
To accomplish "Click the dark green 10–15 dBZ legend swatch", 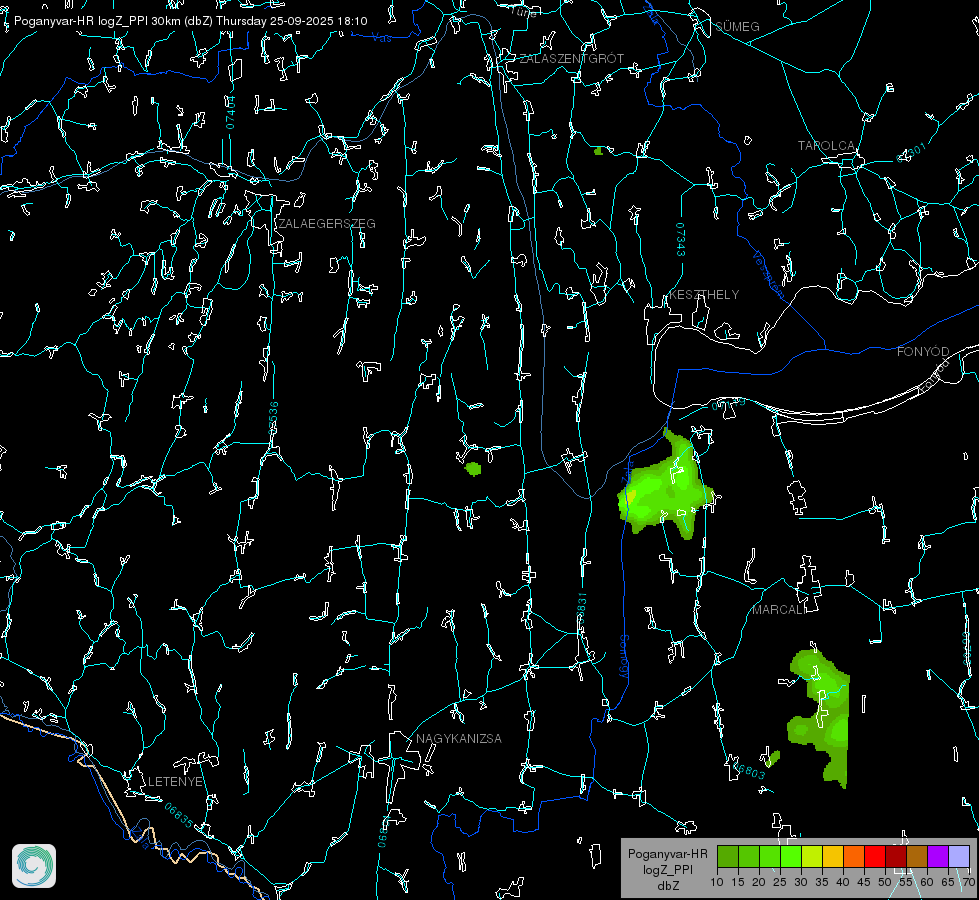I will pyautogui.click(x=728, y=857).
